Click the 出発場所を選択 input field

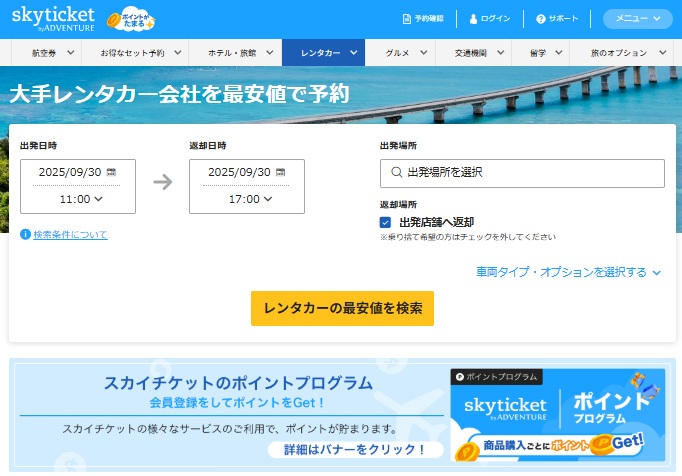coord(522,173)
